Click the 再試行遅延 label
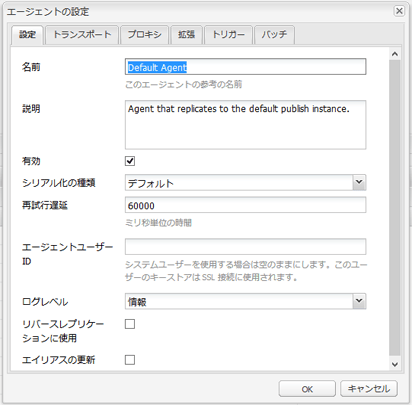Image resolution: width=412 pixels, height=405 pixels. pyautogui.click(x=45, y=205)
